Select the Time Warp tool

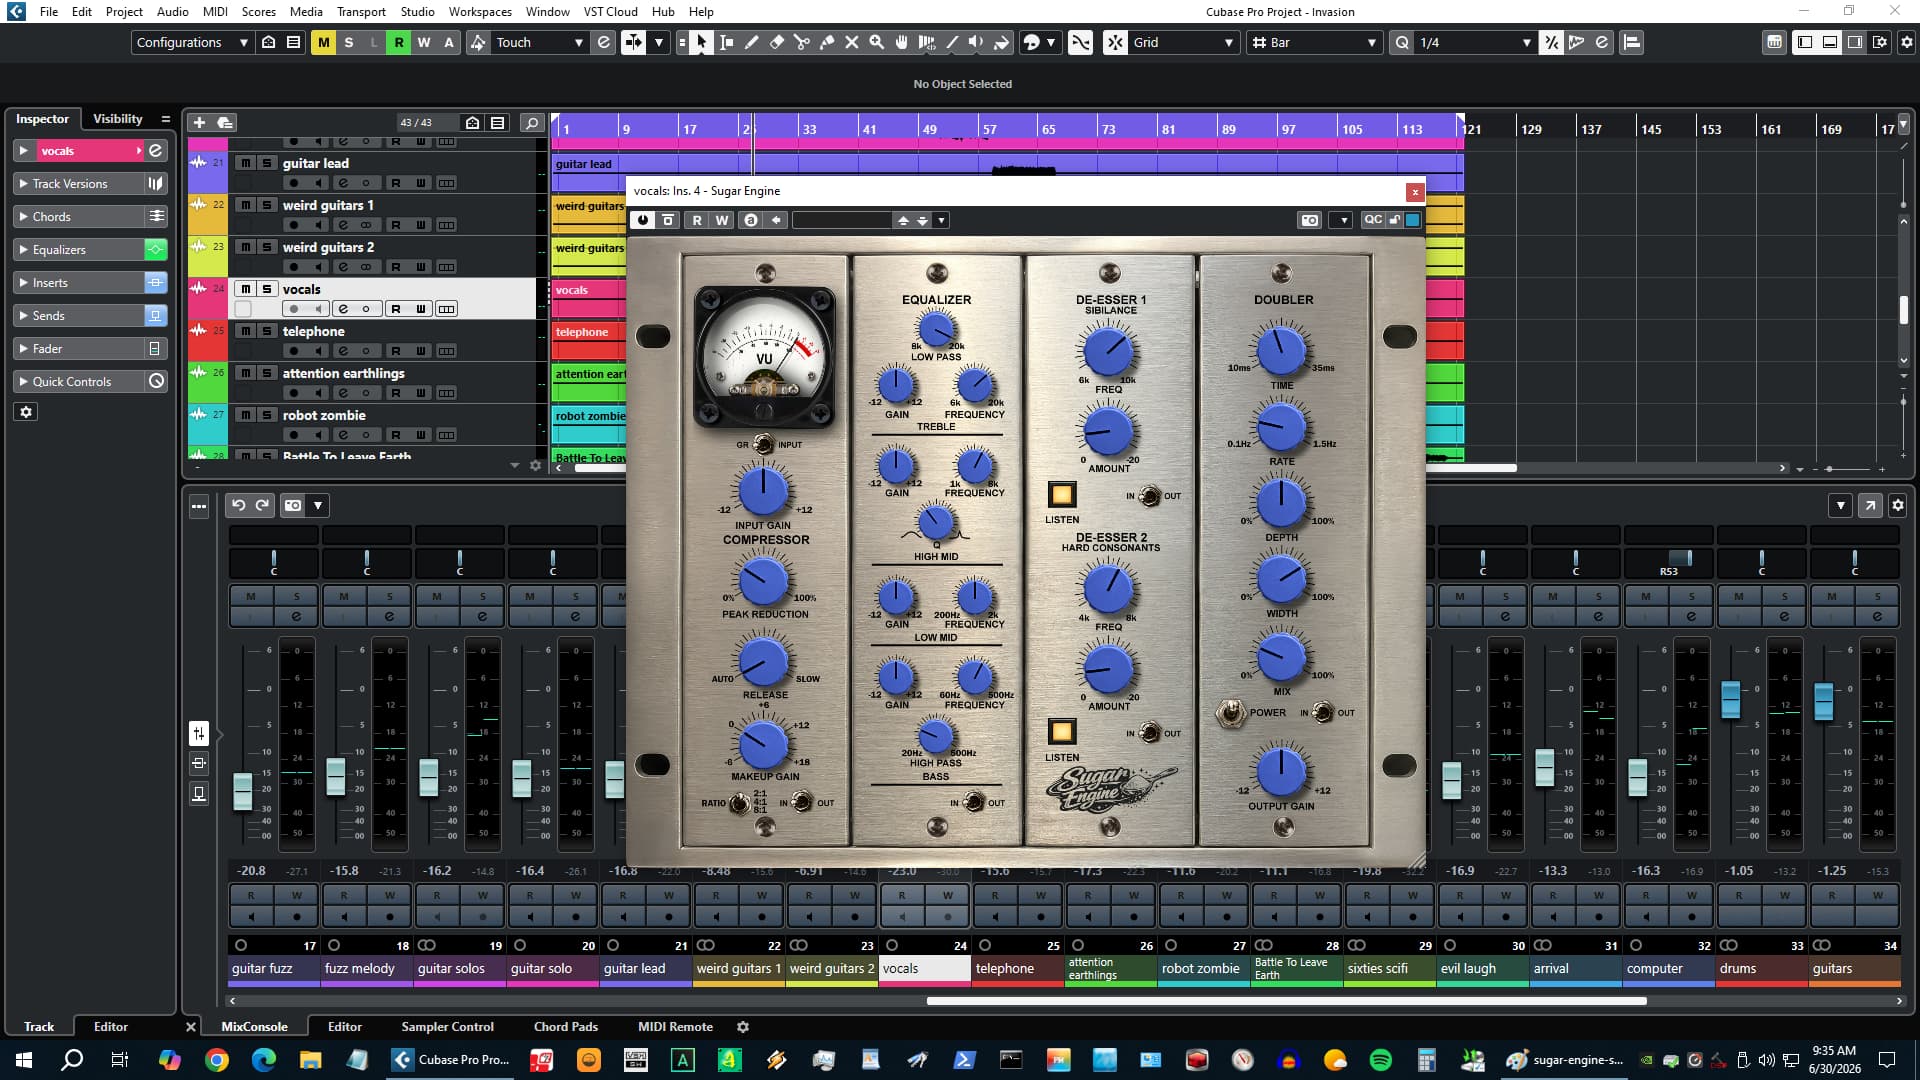926,42
